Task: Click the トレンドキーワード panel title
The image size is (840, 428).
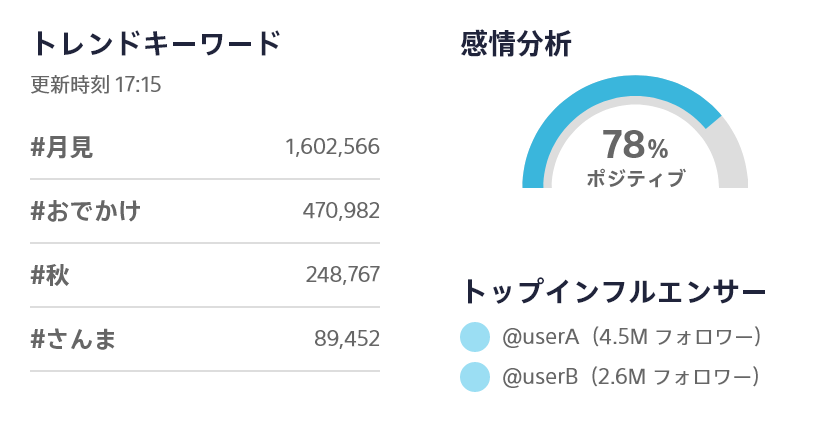Action: click(155, 44)
